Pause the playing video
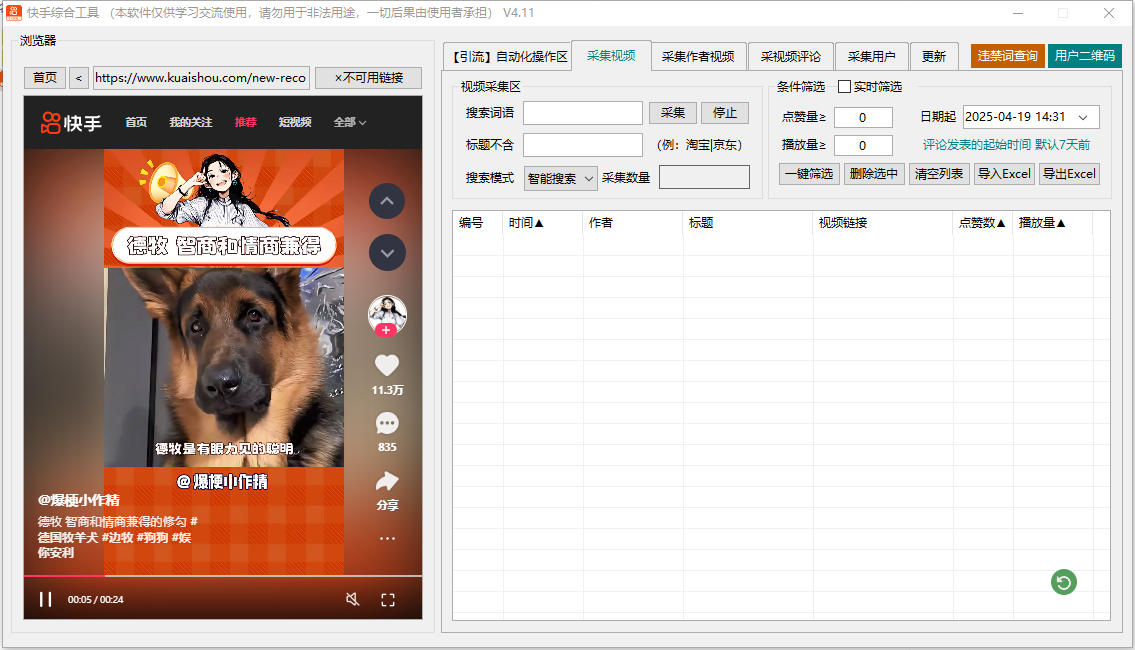 (x=44, y=598)
